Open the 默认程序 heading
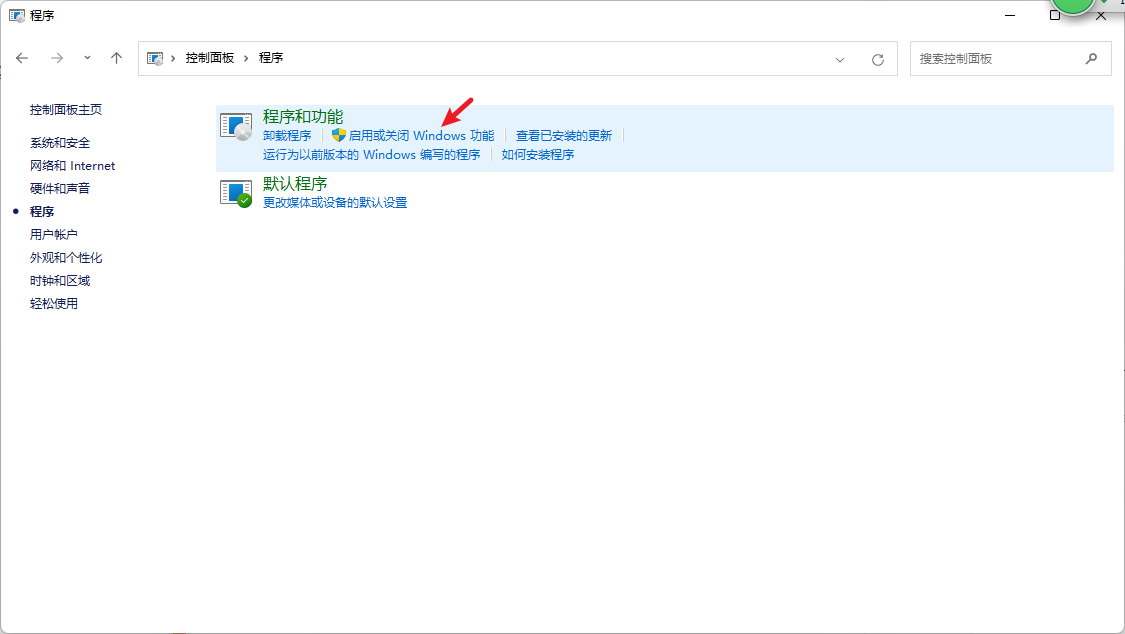 [x=295, y=184]
